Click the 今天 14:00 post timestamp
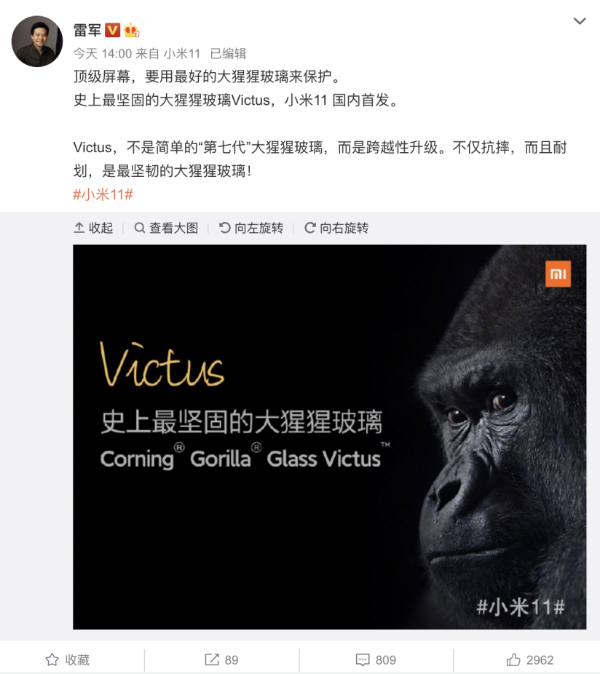600x674 pixels. (x=102, y=54)
